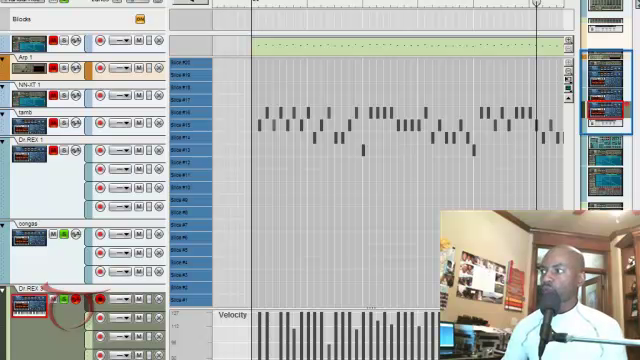Select the tamb track device icon

tap(29, 126)
